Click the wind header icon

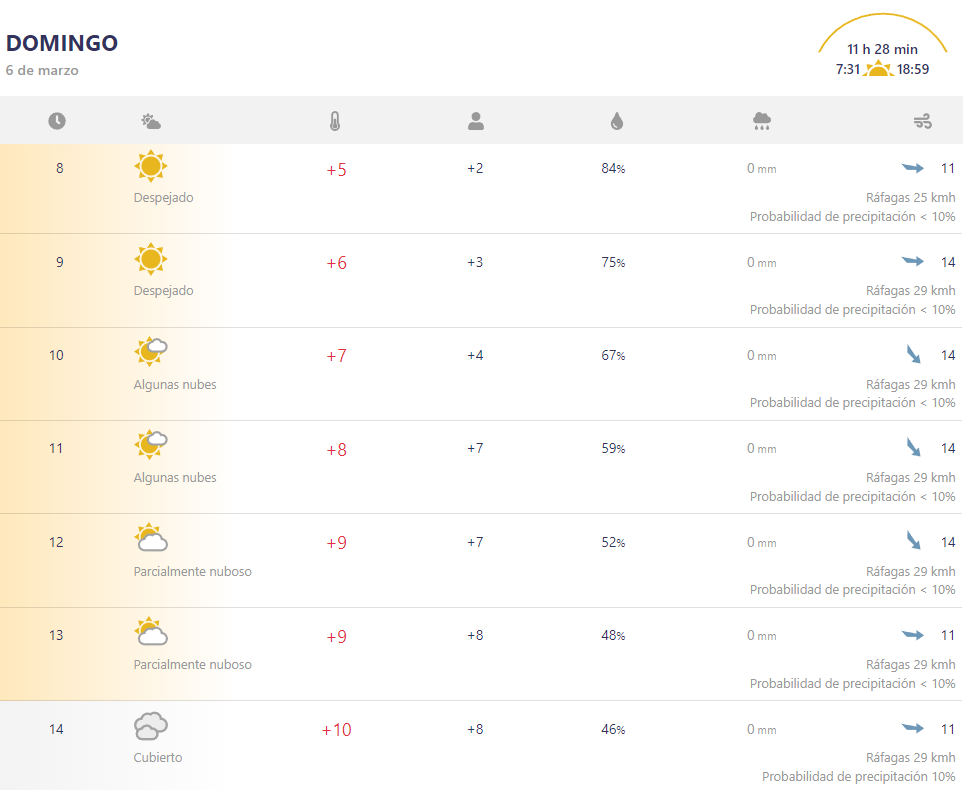tap(922, 122)
